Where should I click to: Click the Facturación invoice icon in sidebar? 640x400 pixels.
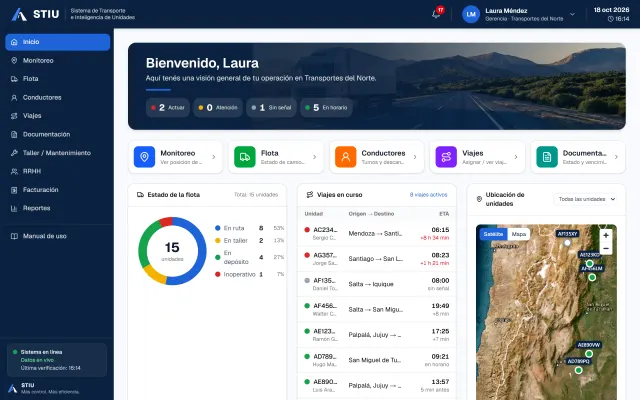click(14, 190)
